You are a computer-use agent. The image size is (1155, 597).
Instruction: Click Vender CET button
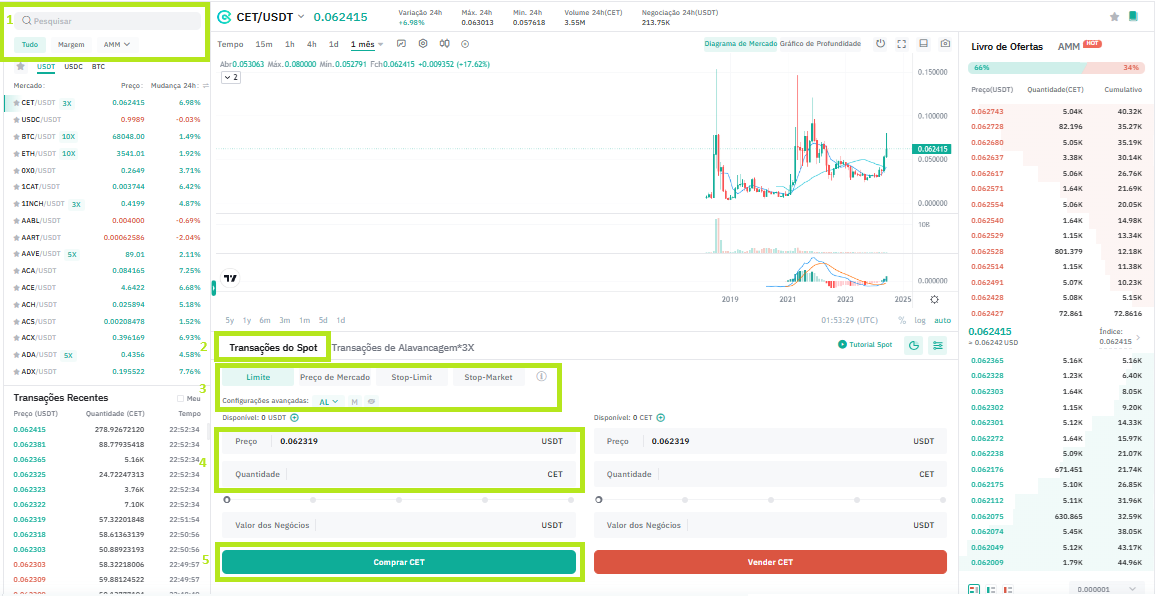click(770, 562)
